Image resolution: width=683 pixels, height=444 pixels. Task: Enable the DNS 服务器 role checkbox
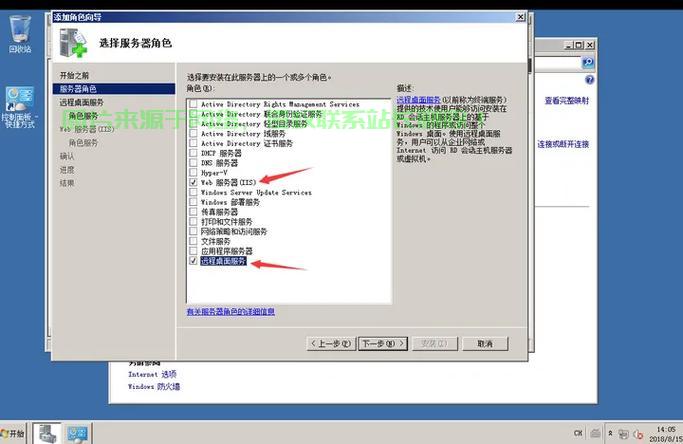click(193, 163)
